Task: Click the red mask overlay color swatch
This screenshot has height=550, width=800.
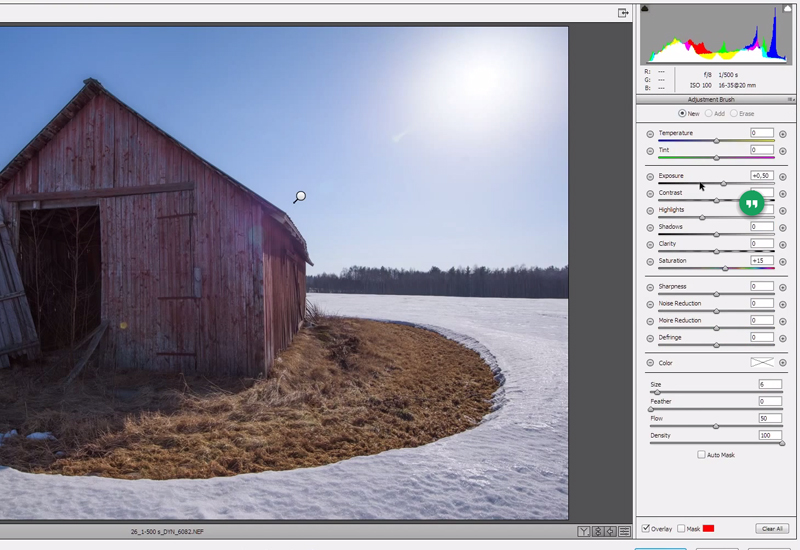Action: (708, 528)
